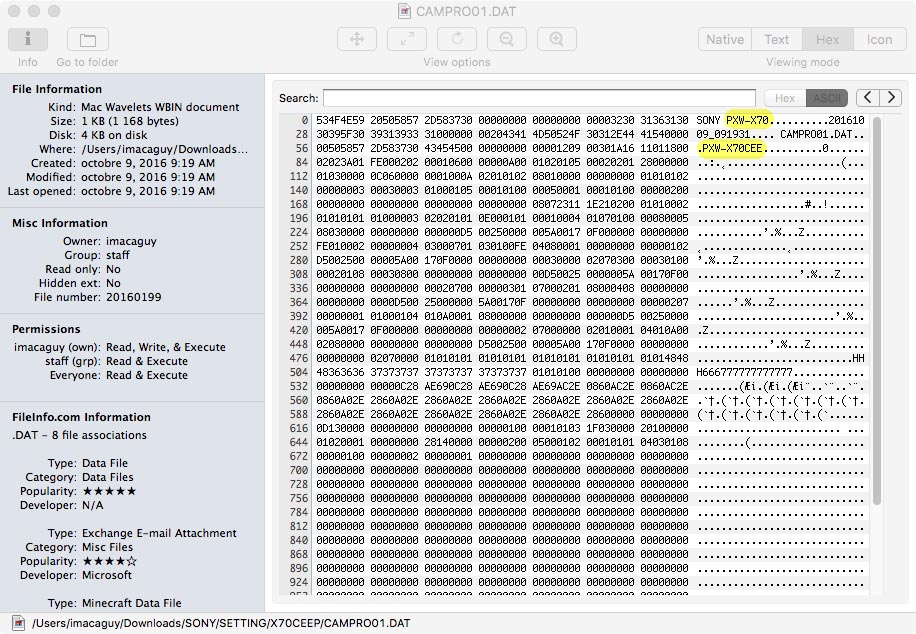Go to next search result arrow
This screenshot has height=634, width=916.
point(890,98)
